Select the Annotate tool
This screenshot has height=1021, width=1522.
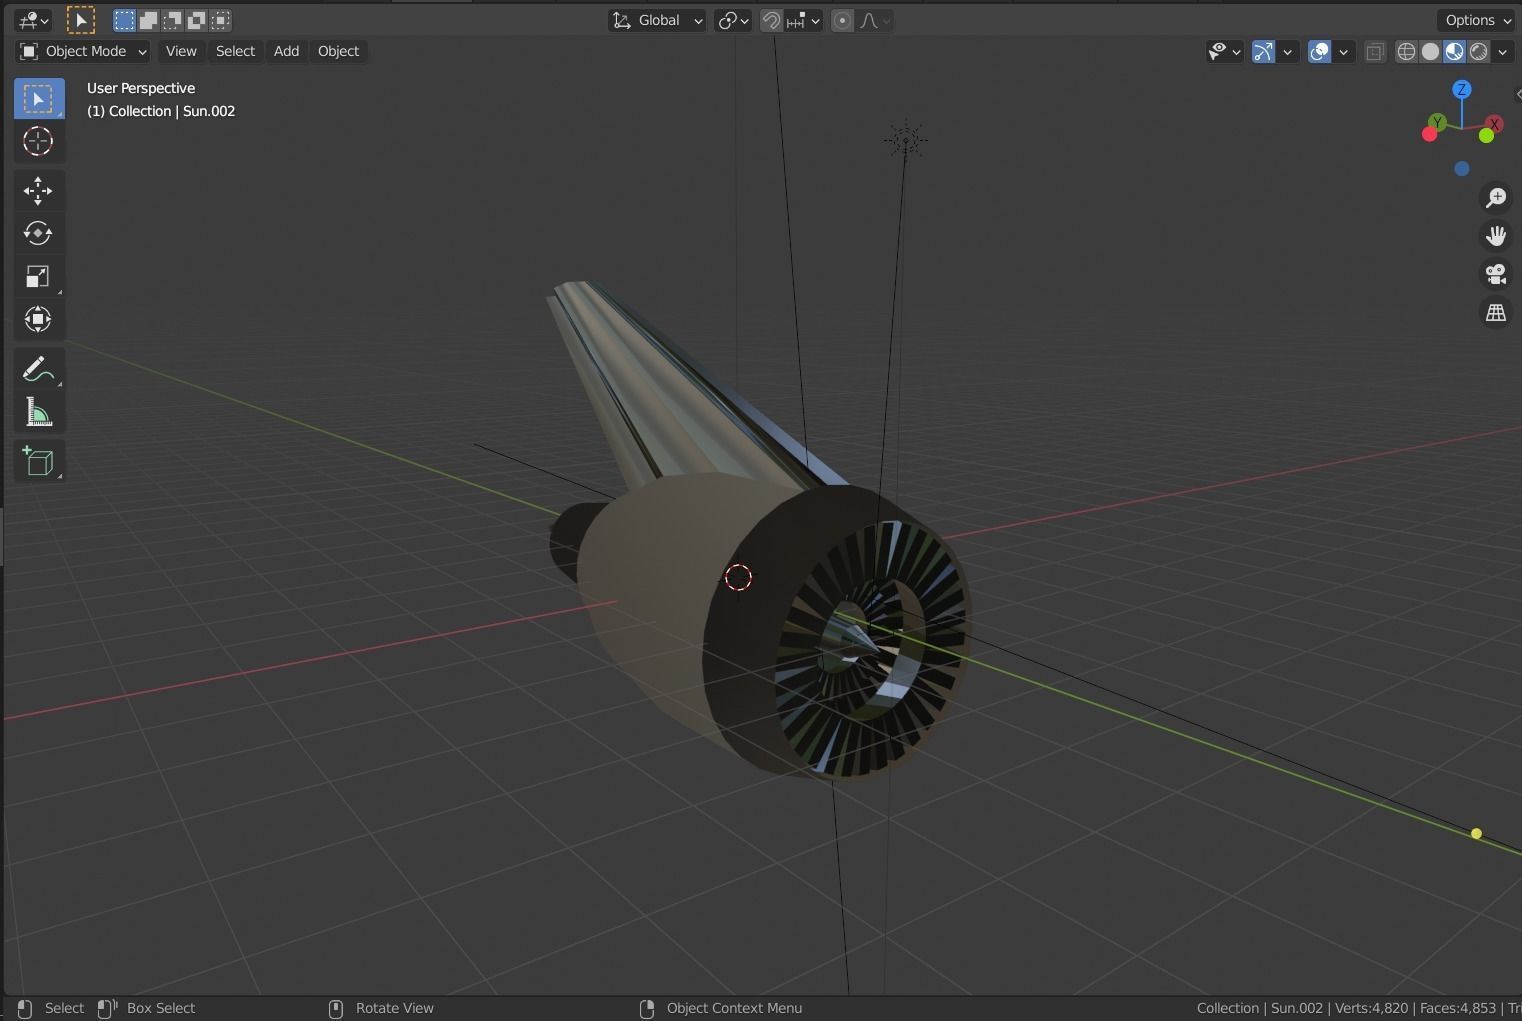point(38,368)
